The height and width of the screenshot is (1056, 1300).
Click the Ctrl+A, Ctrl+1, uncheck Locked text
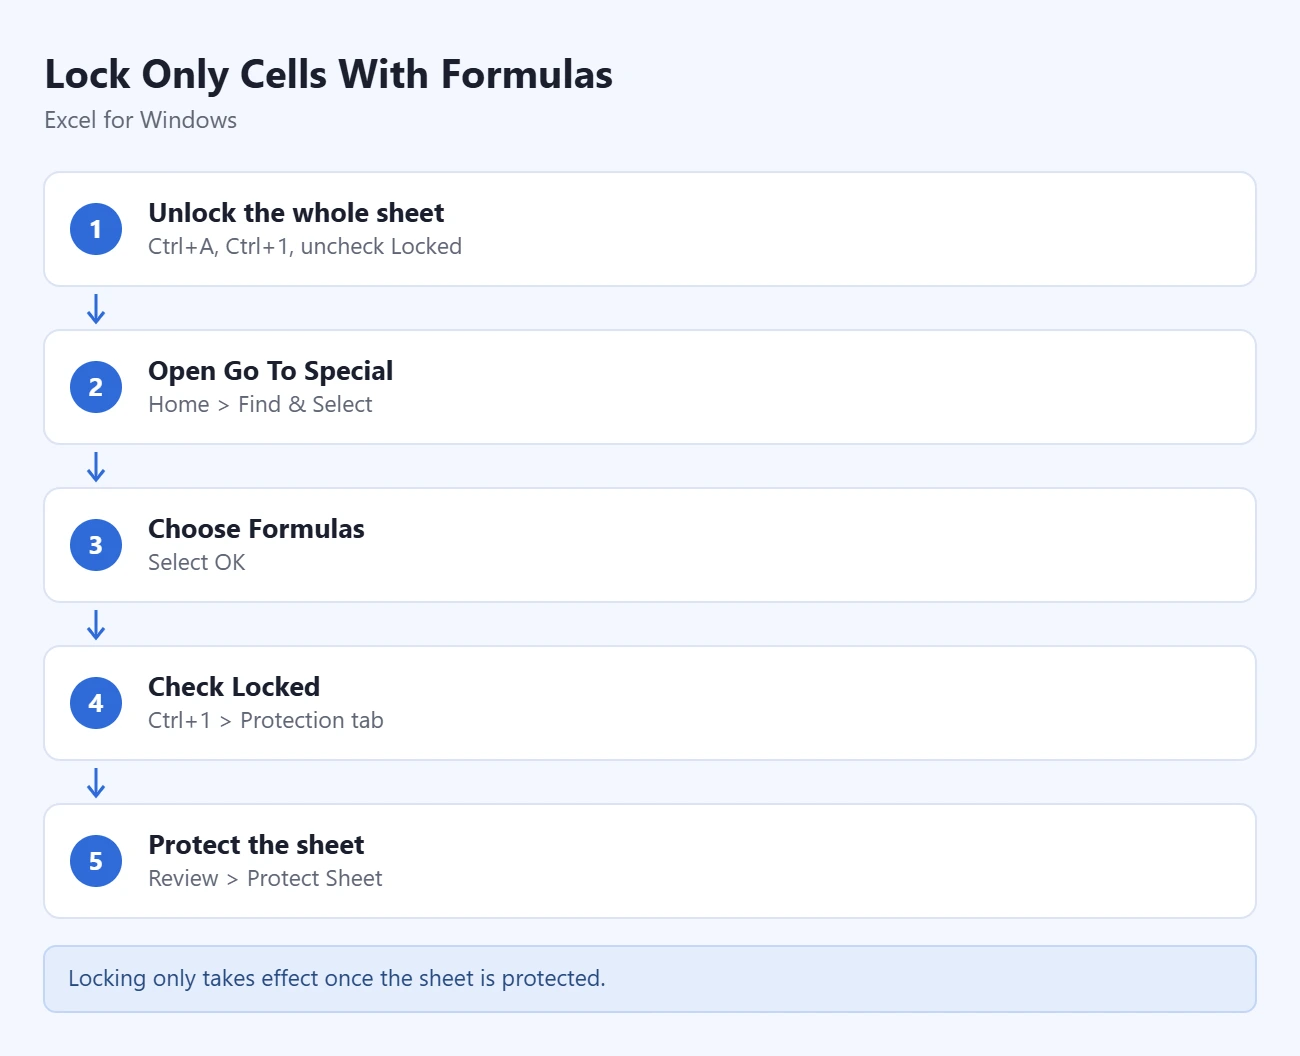point(305,246)
